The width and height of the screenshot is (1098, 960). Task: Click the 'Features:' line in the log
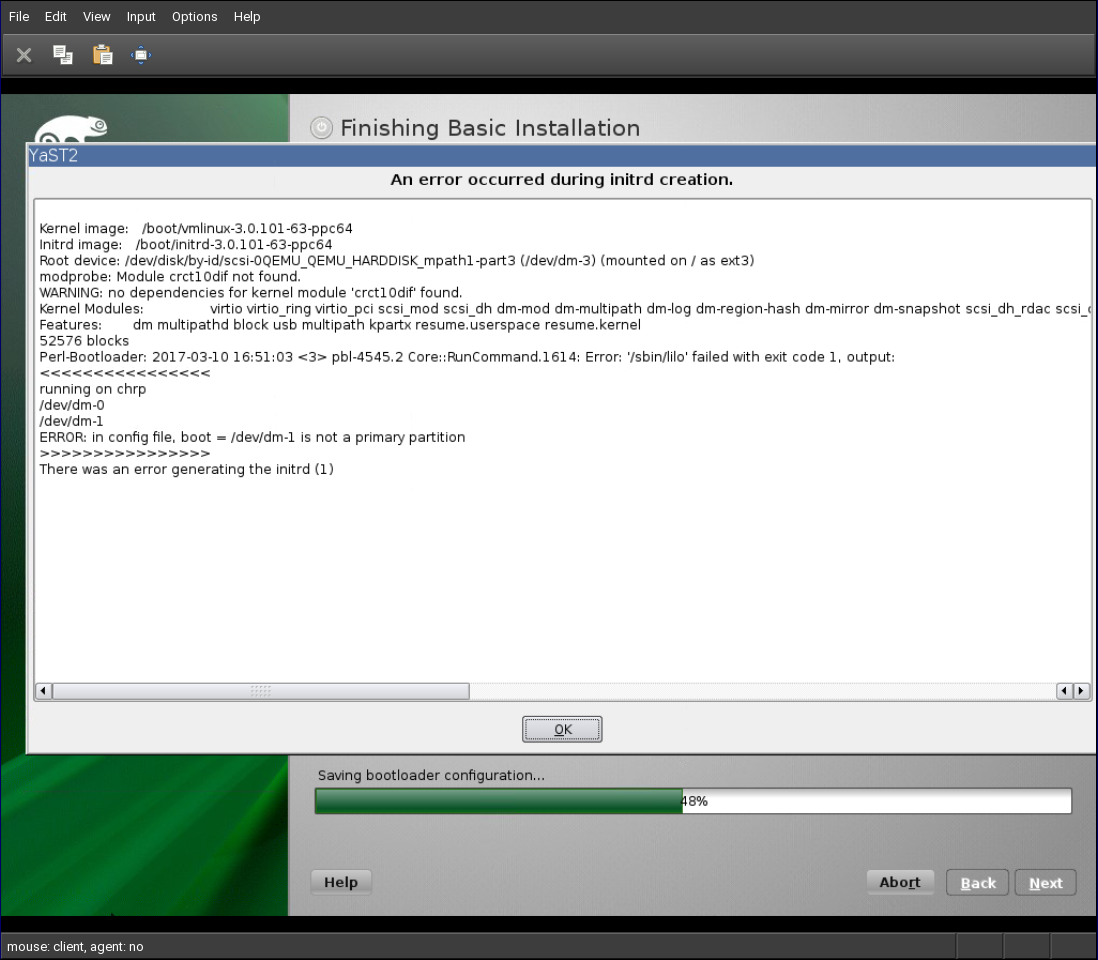click(x=340, y=325)
